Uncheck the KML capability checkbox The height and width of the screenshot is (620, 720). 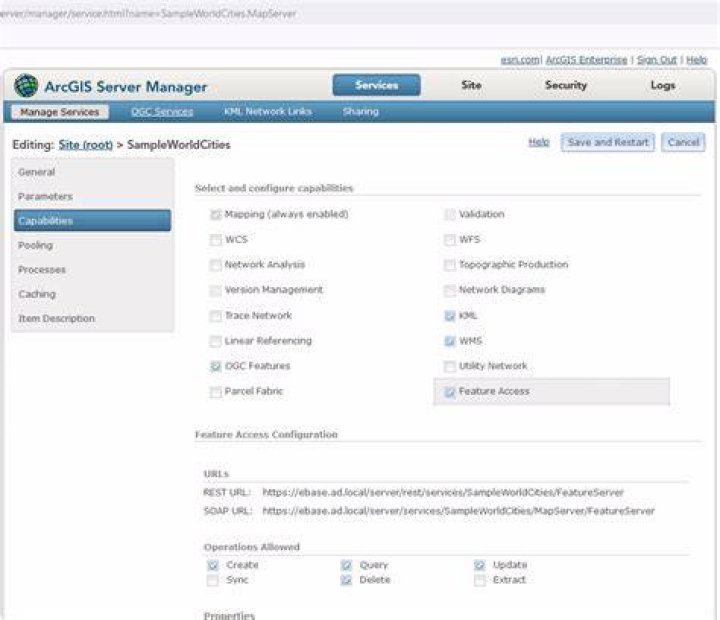(x=450, y=316)
